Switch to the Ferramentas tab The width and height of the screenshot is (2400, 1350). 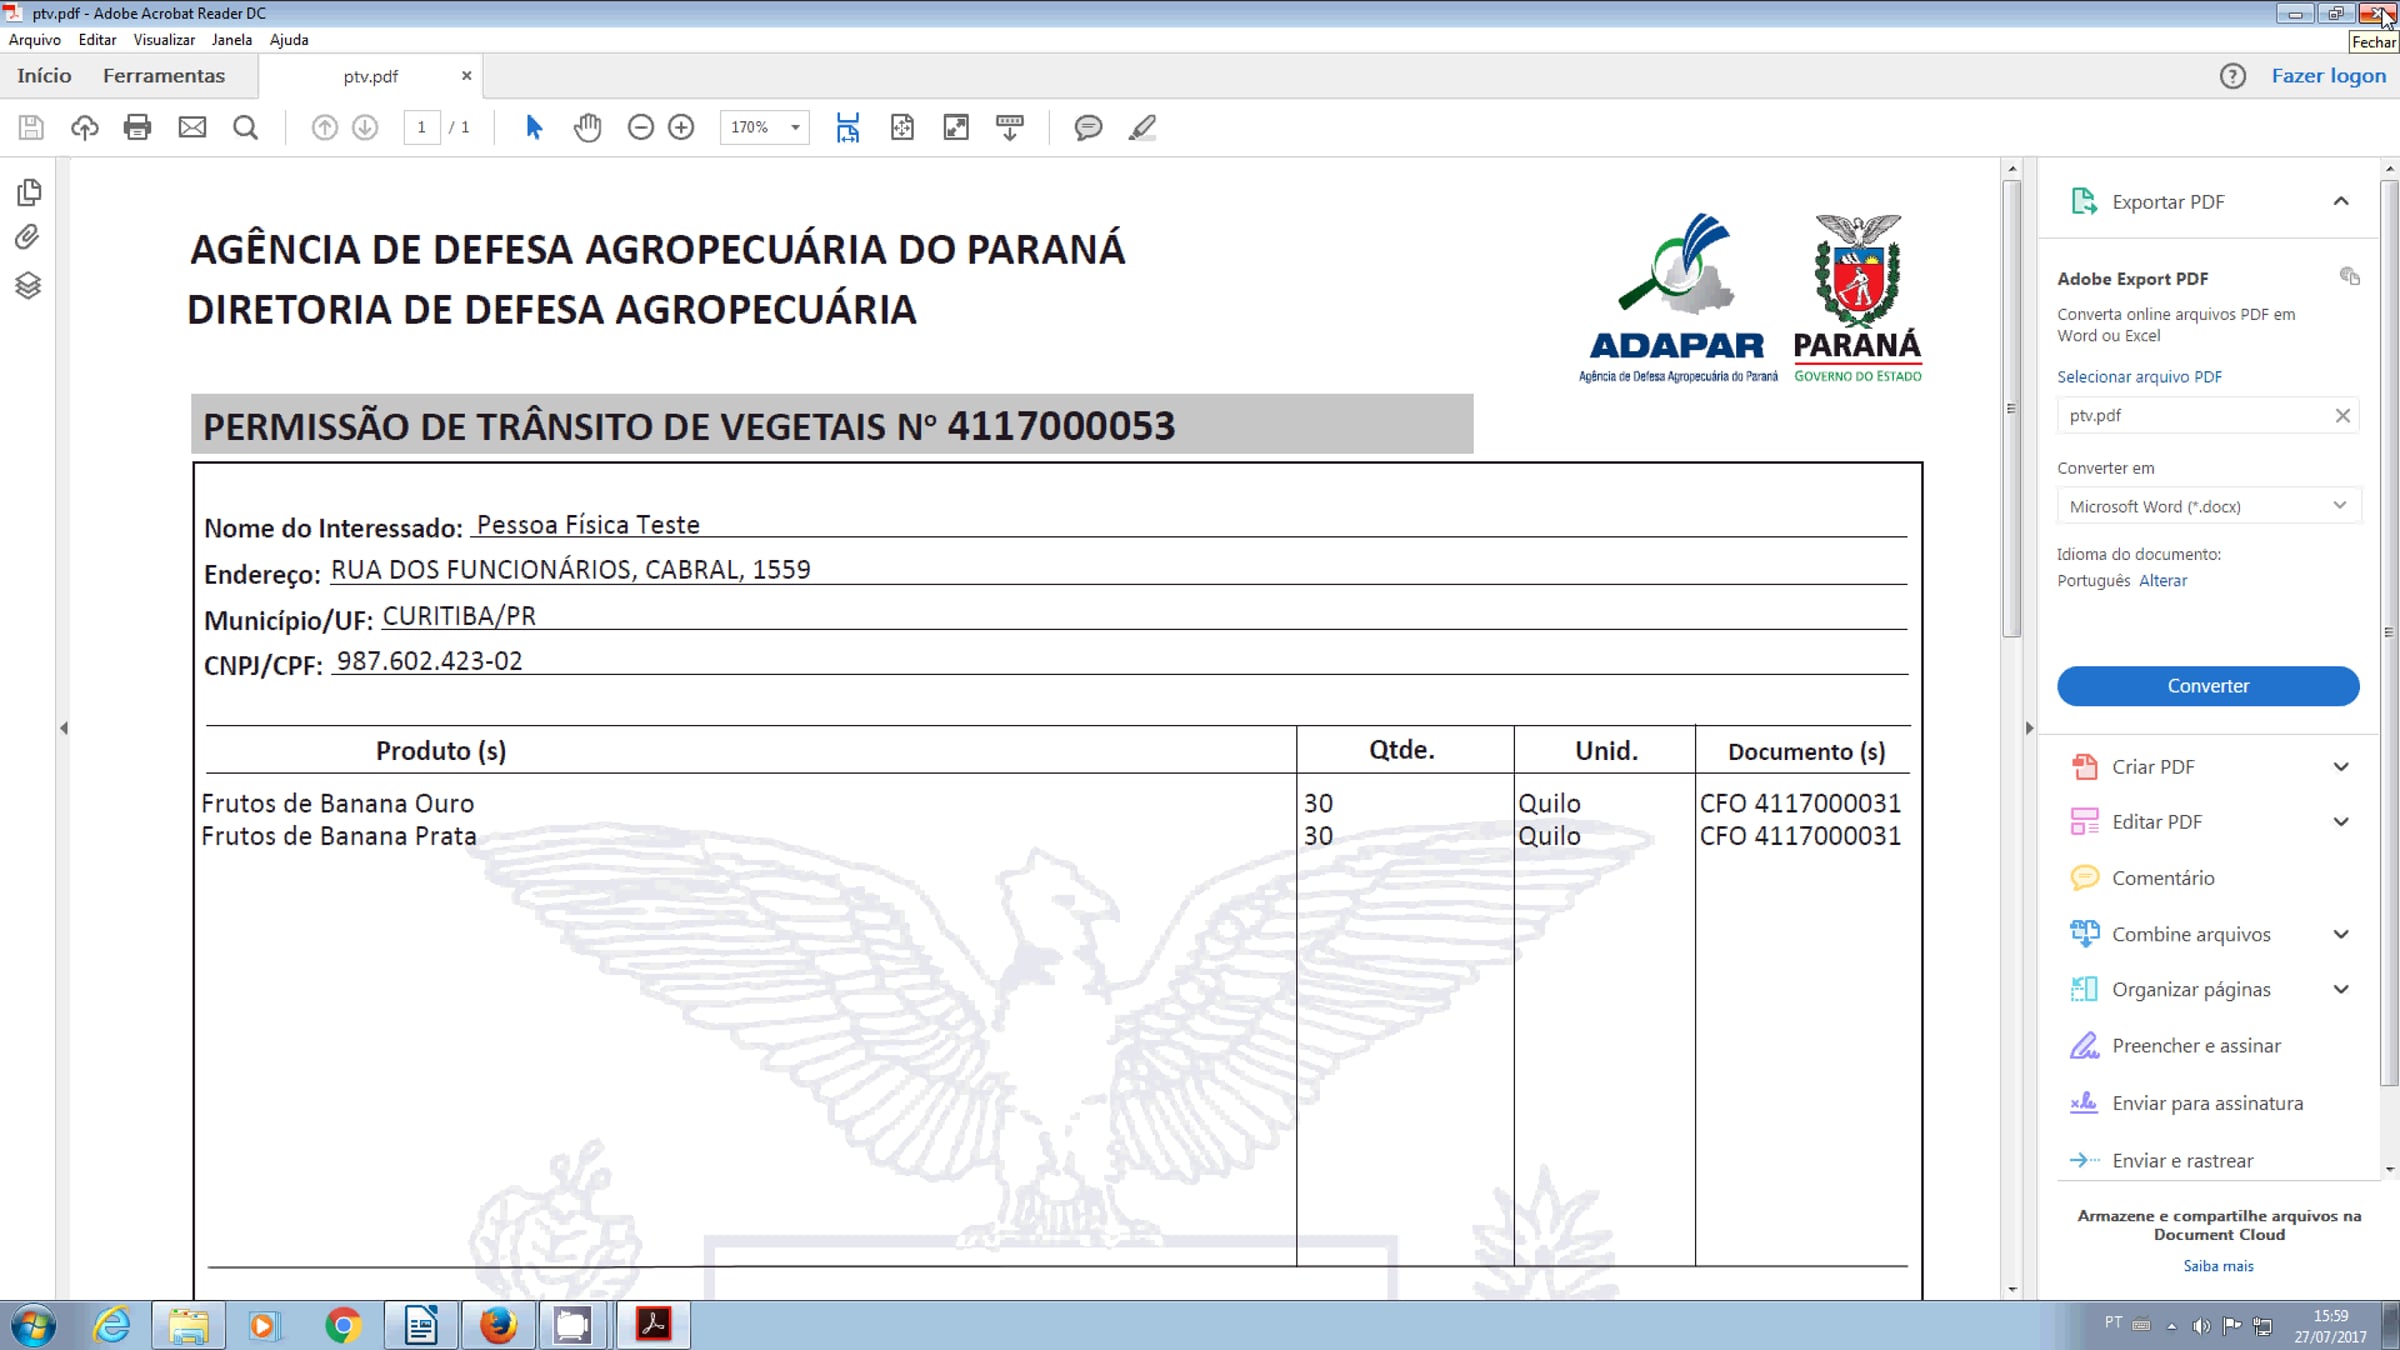click(x=164, y=76)
